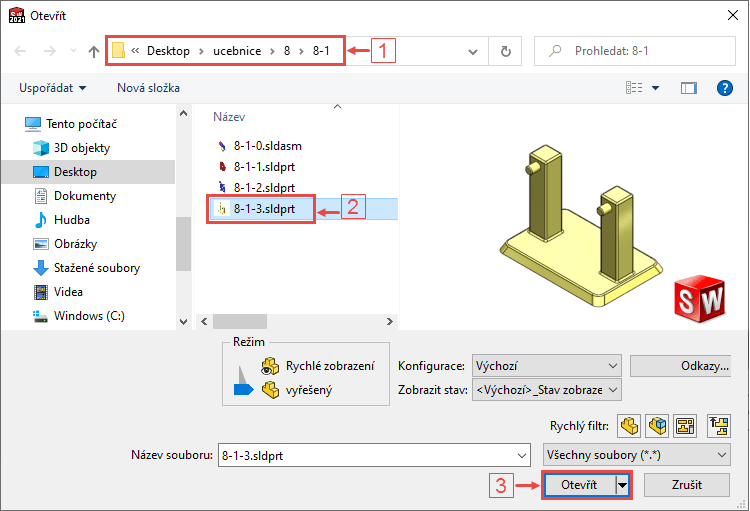Click the Obrázky pictures icon

point(41,244)
